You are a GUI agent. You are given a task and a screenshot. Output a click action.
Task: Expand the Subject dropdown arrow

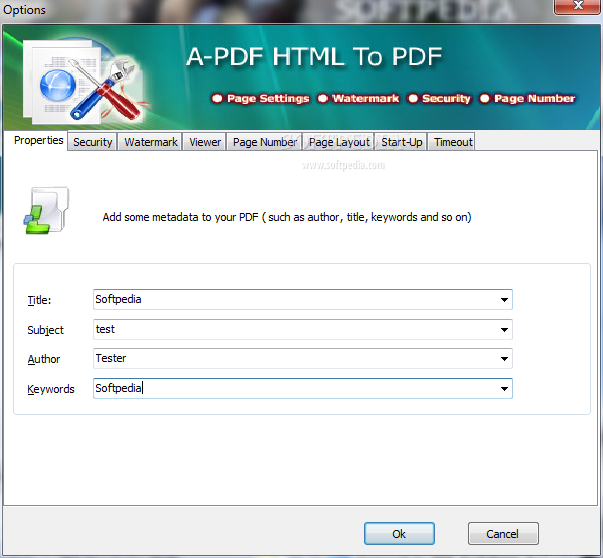[x=504, y=330]
